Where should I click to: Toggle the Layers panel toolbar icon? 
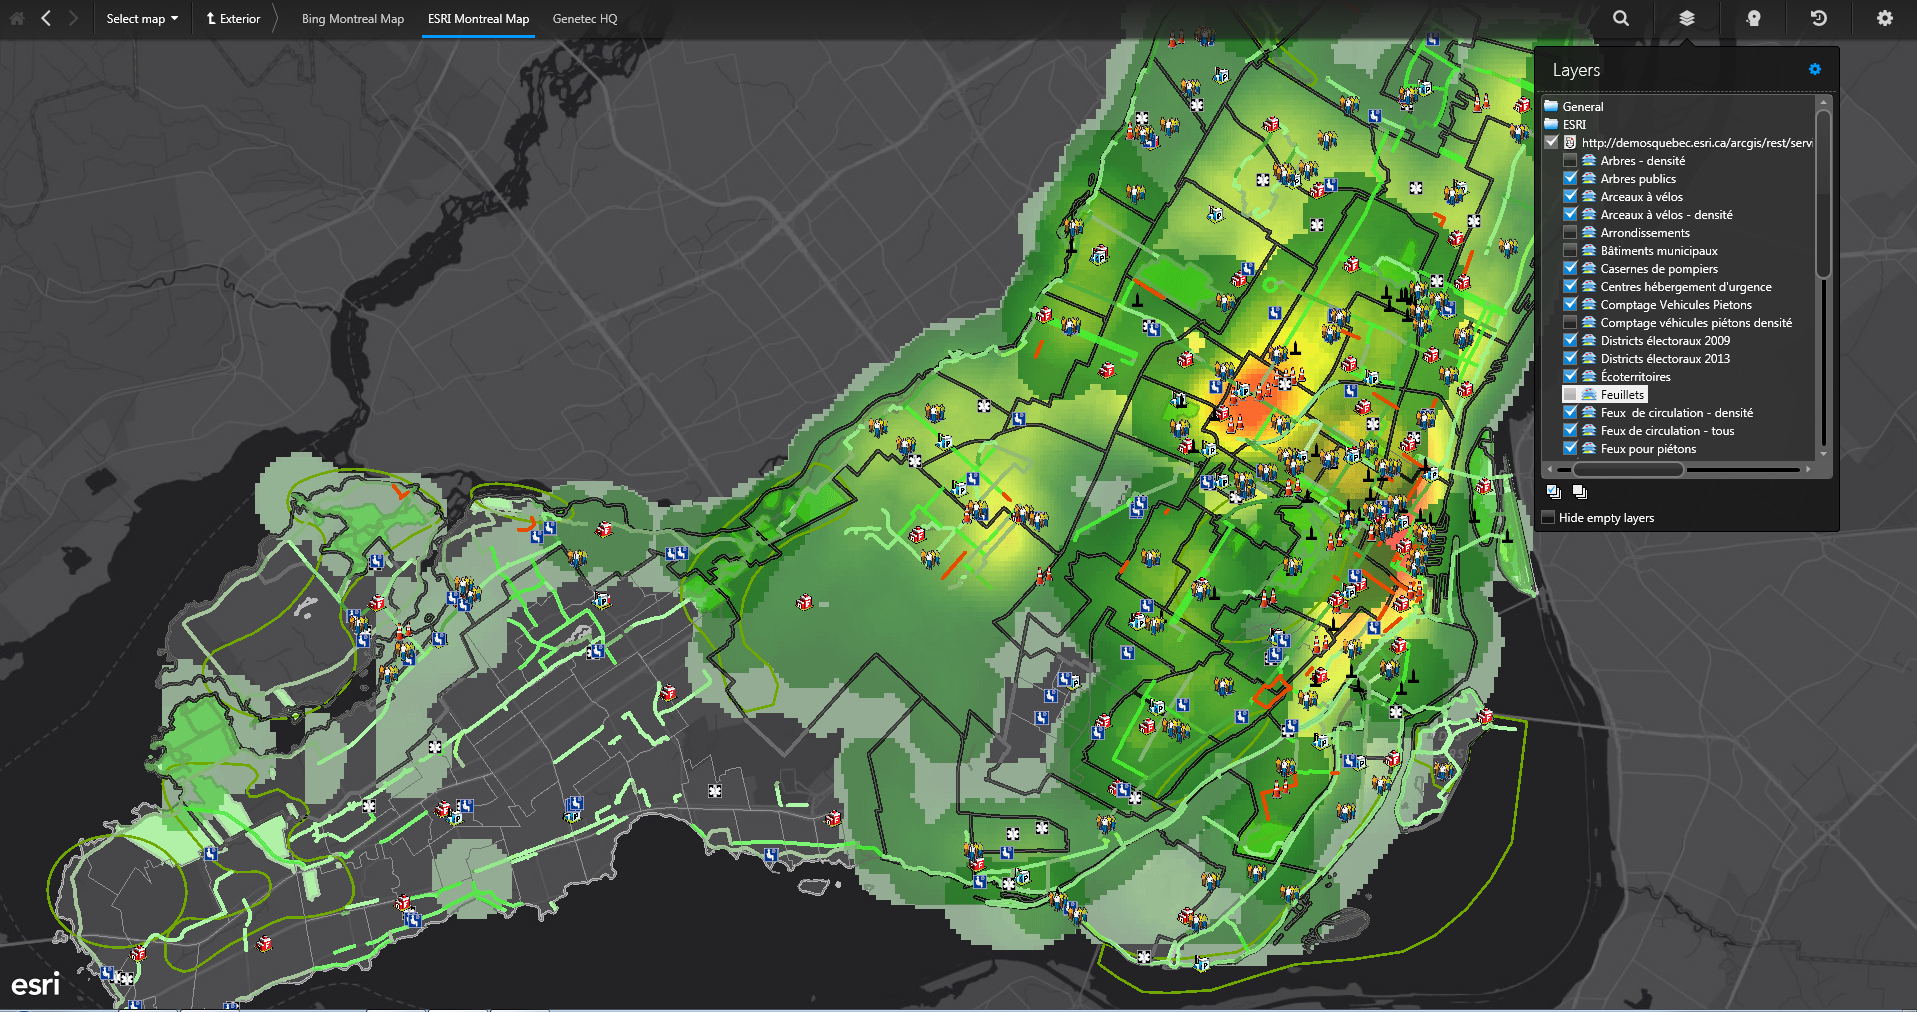tap(1687, 18)
